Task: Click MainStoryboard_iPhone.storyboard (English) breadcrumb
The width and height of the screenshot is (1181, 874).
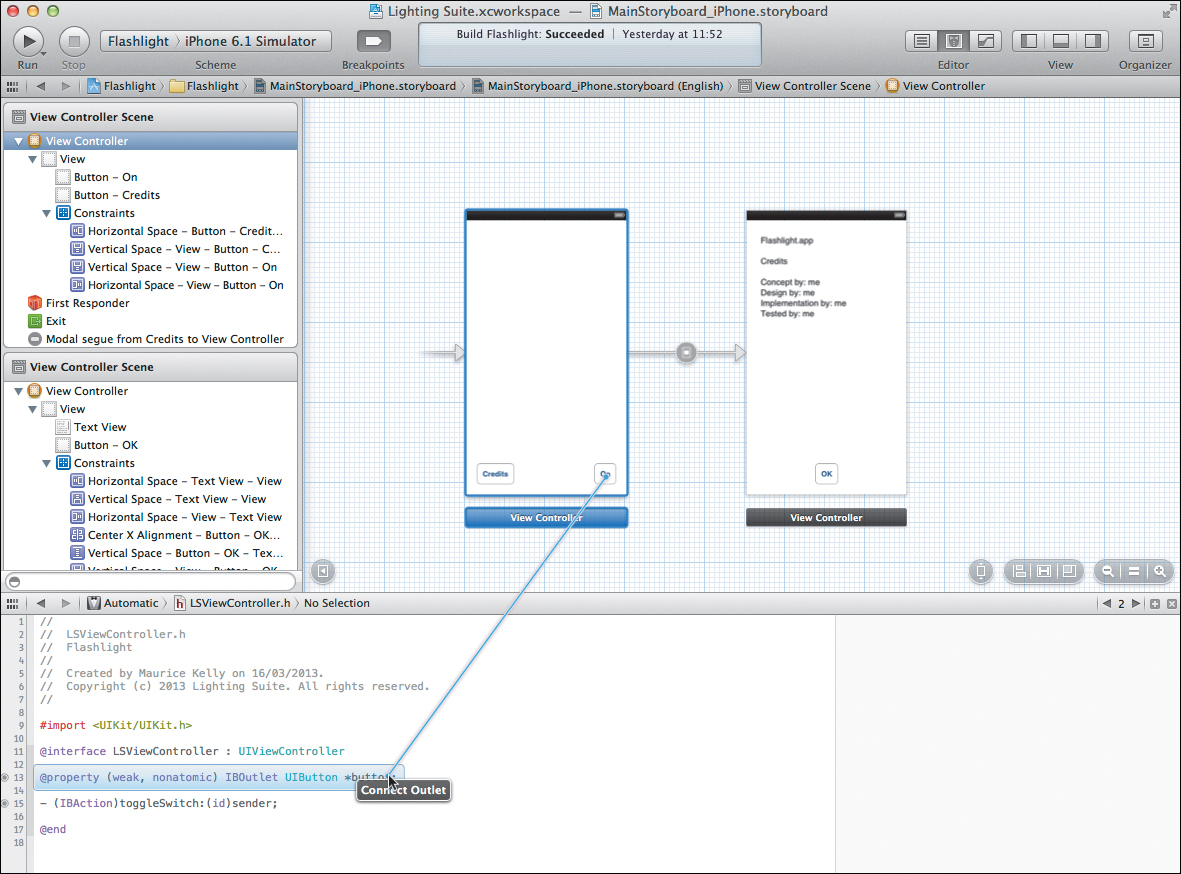Action: [x=598, y=86]
